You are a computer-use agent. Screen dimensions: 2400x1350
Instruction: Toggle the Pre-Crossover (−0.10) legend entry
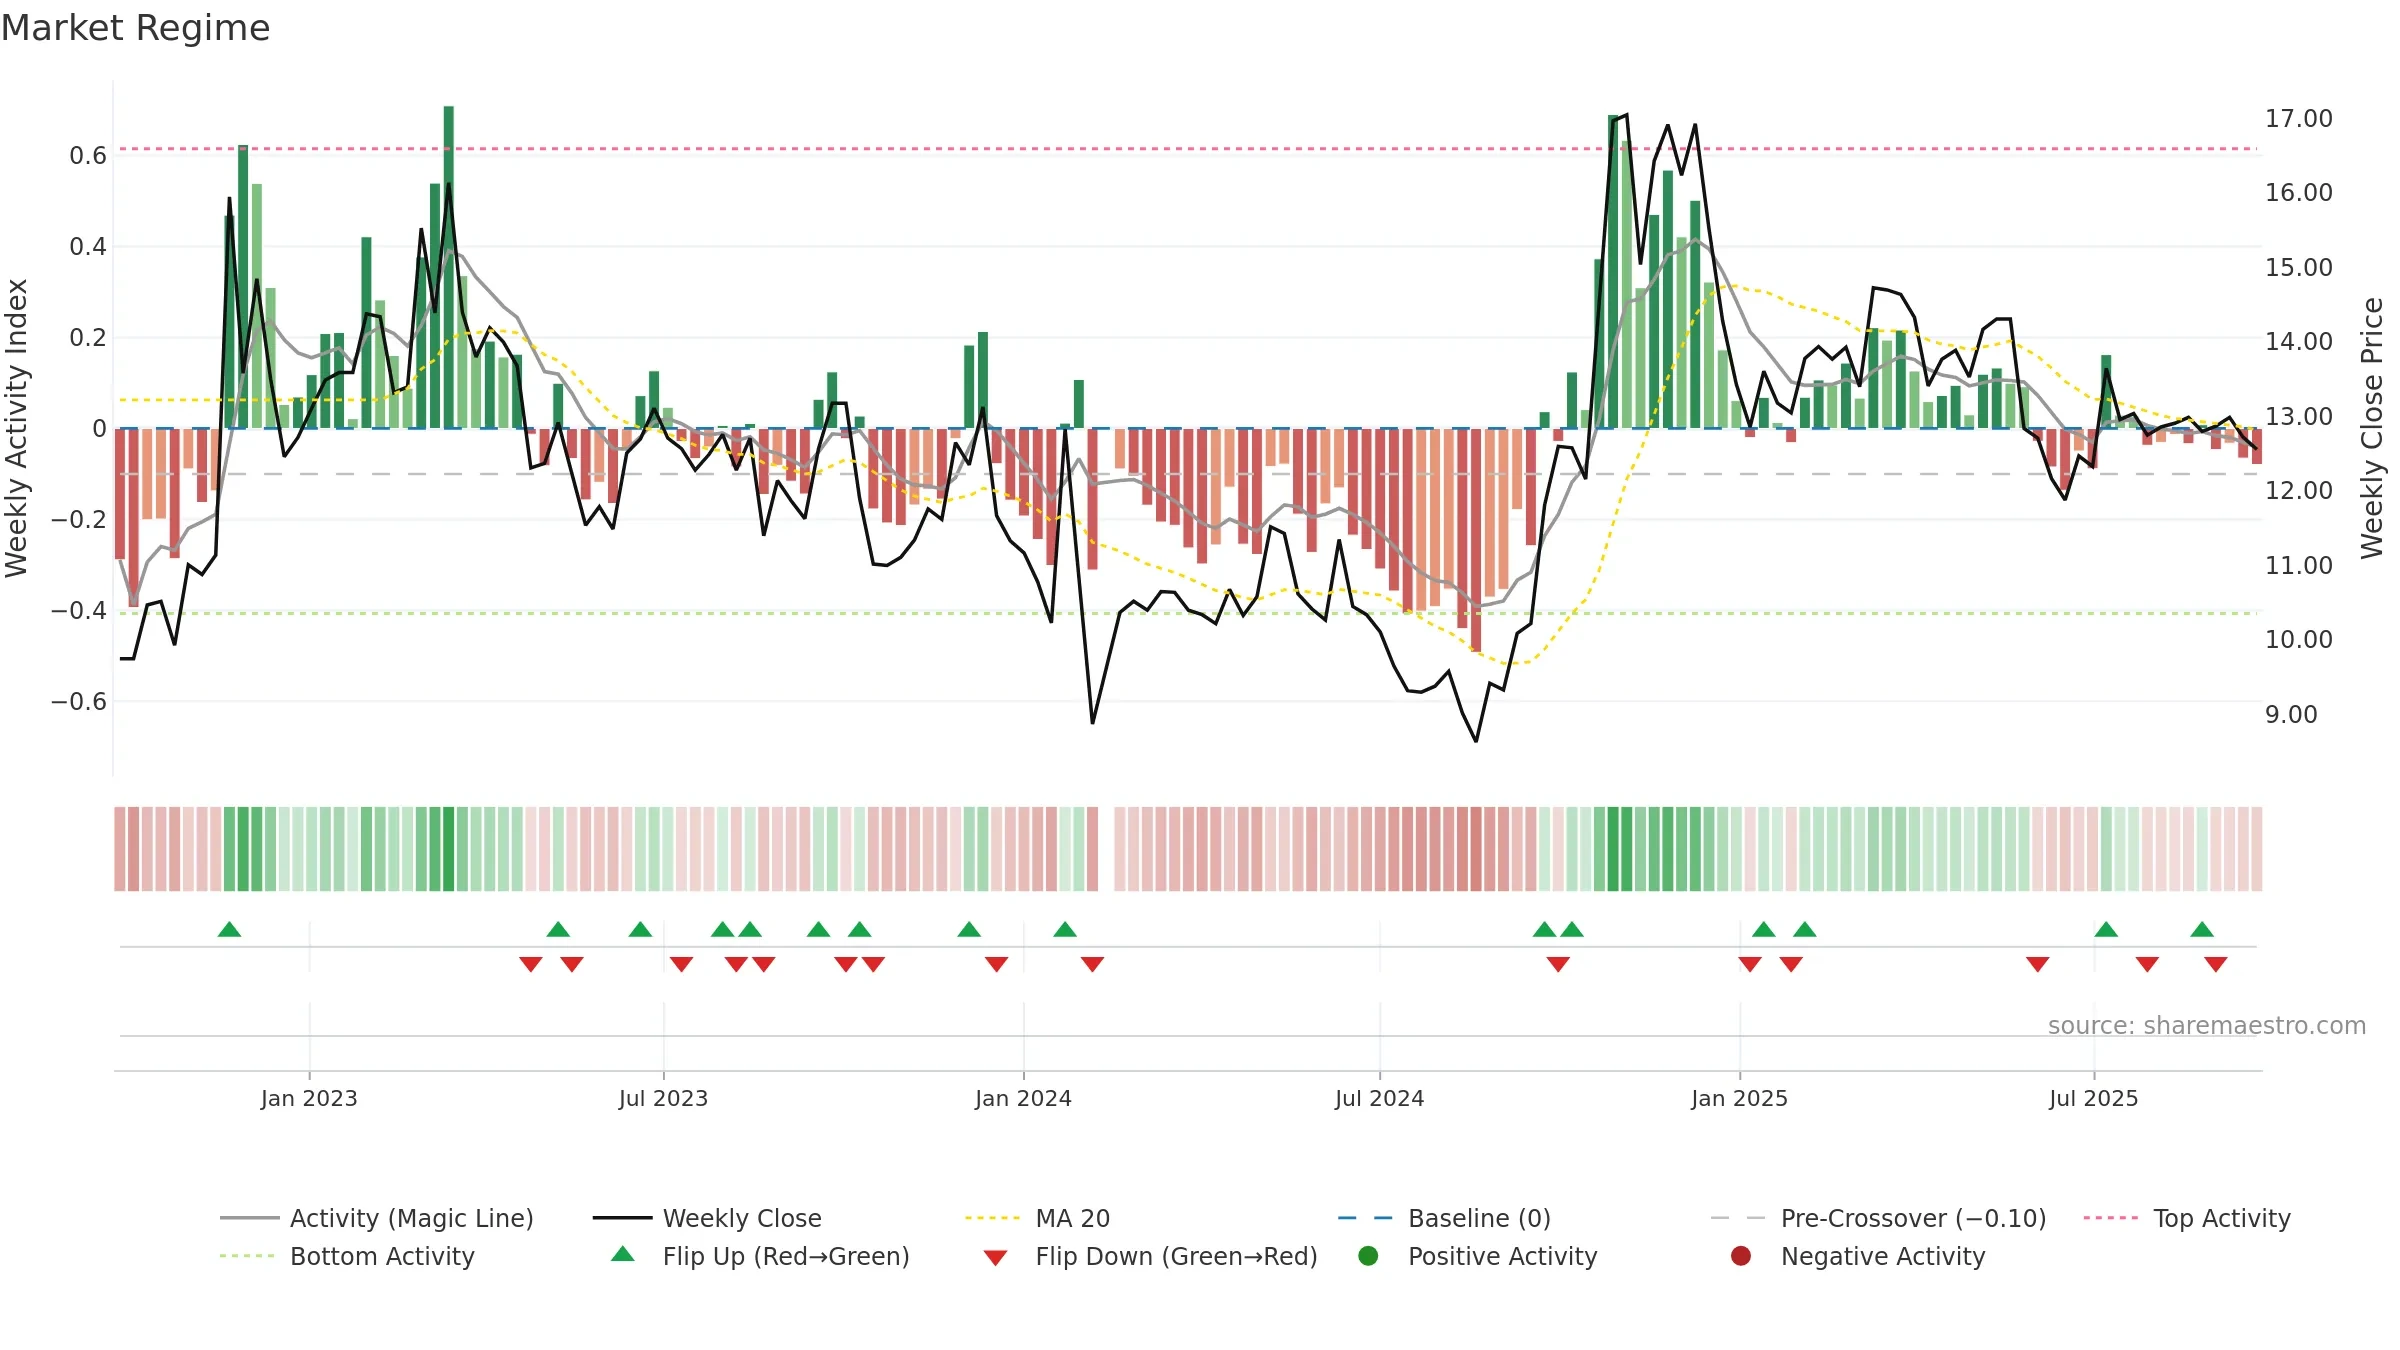(x=1878, y=1218)
